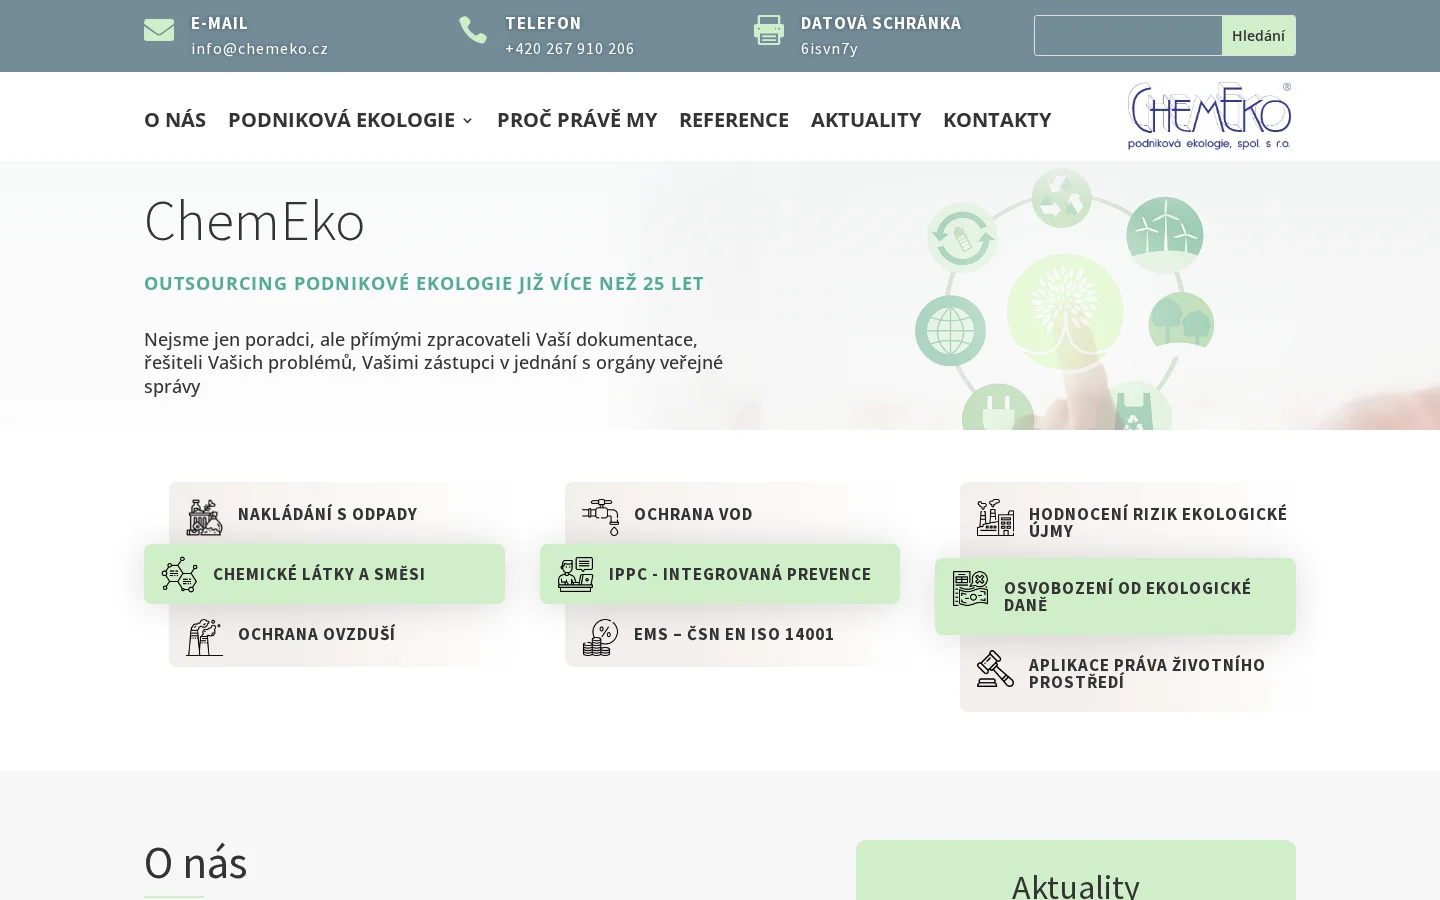Click the TELEFON heading label
Viewport: 1440px width, 900px height.
[543, 23]
